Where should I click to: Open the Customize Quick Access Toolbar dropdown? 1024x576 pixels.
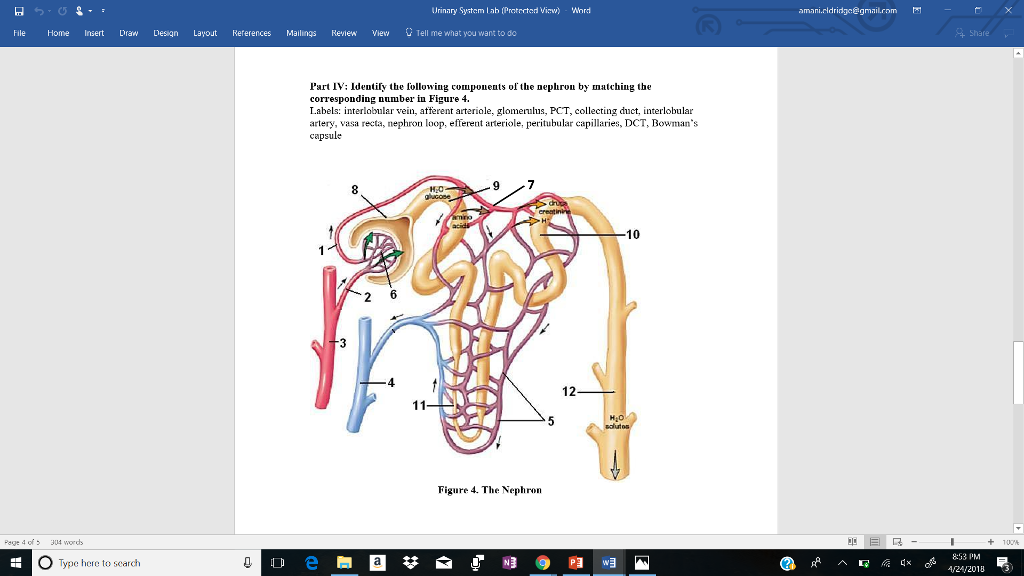tap(103, 10)
